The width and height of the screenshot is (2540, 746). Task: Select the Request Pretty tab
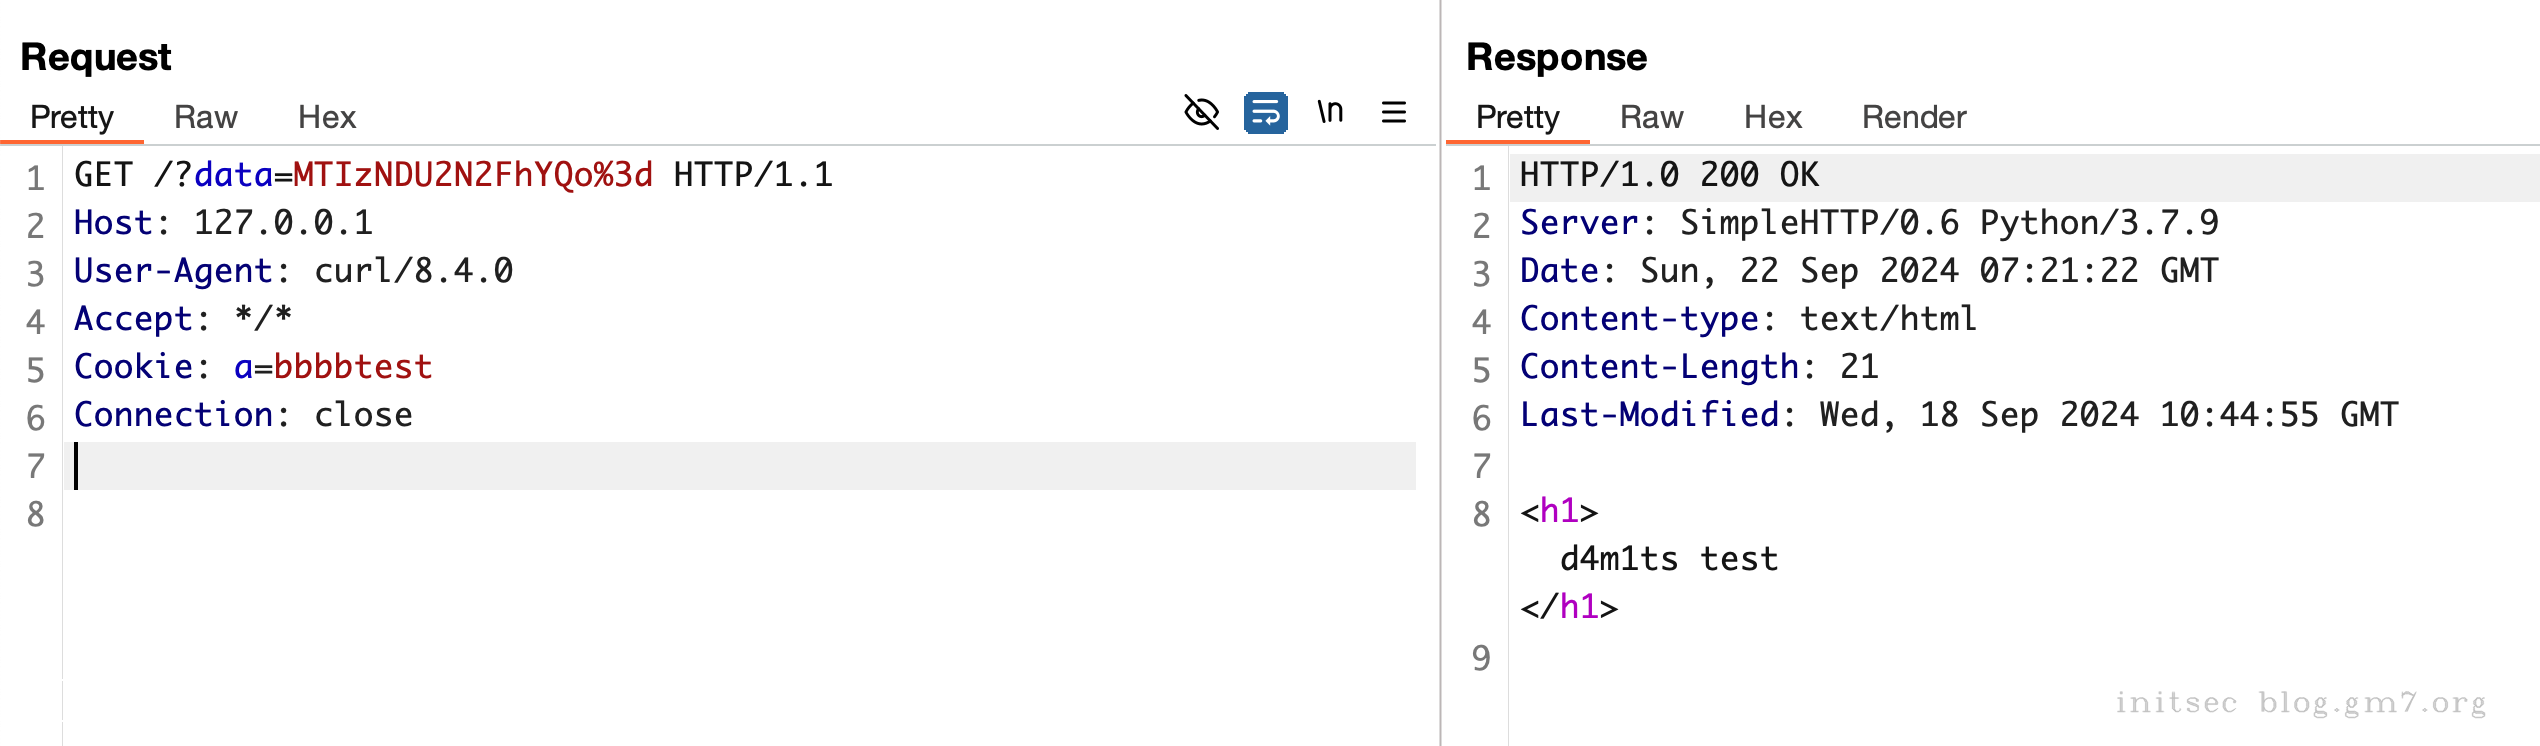pyautogui.click(x=72, y=118)
